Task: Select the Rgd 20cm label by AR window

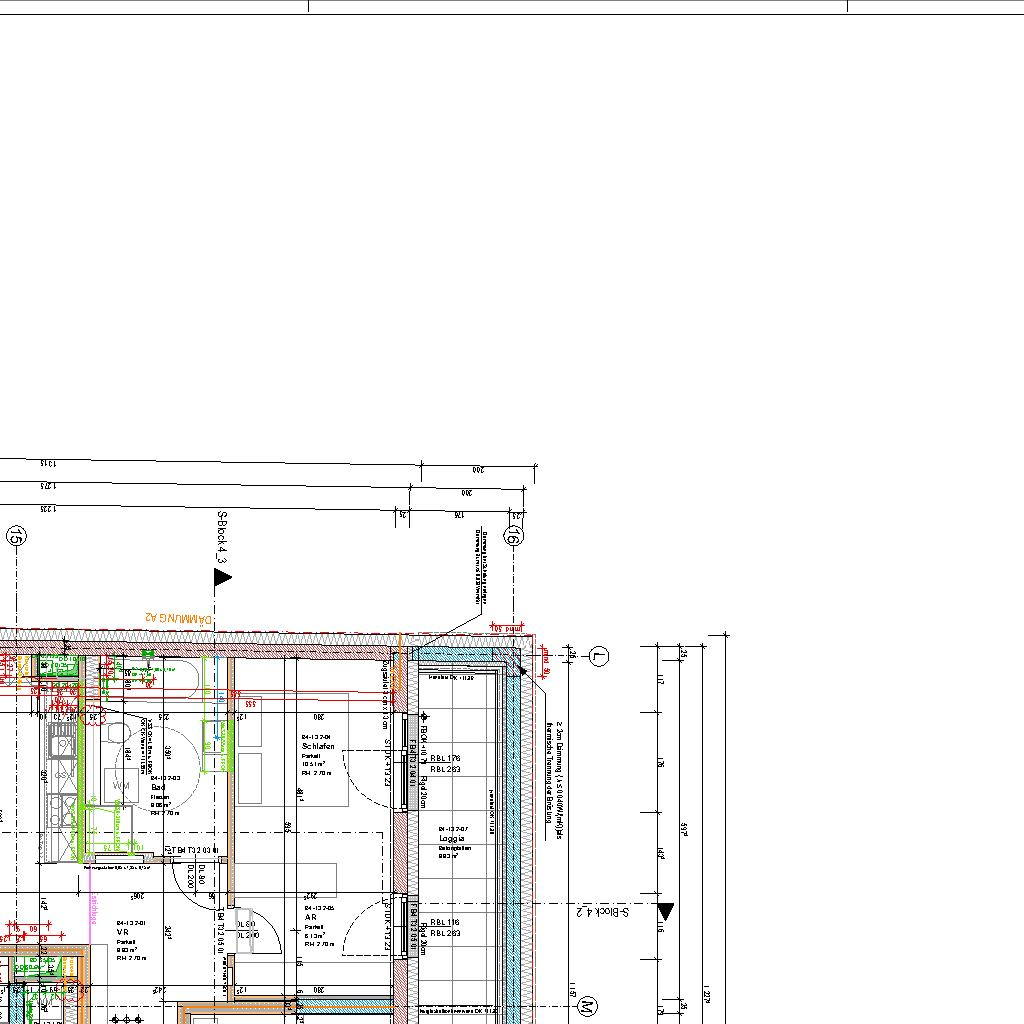Action: [423, 939]
